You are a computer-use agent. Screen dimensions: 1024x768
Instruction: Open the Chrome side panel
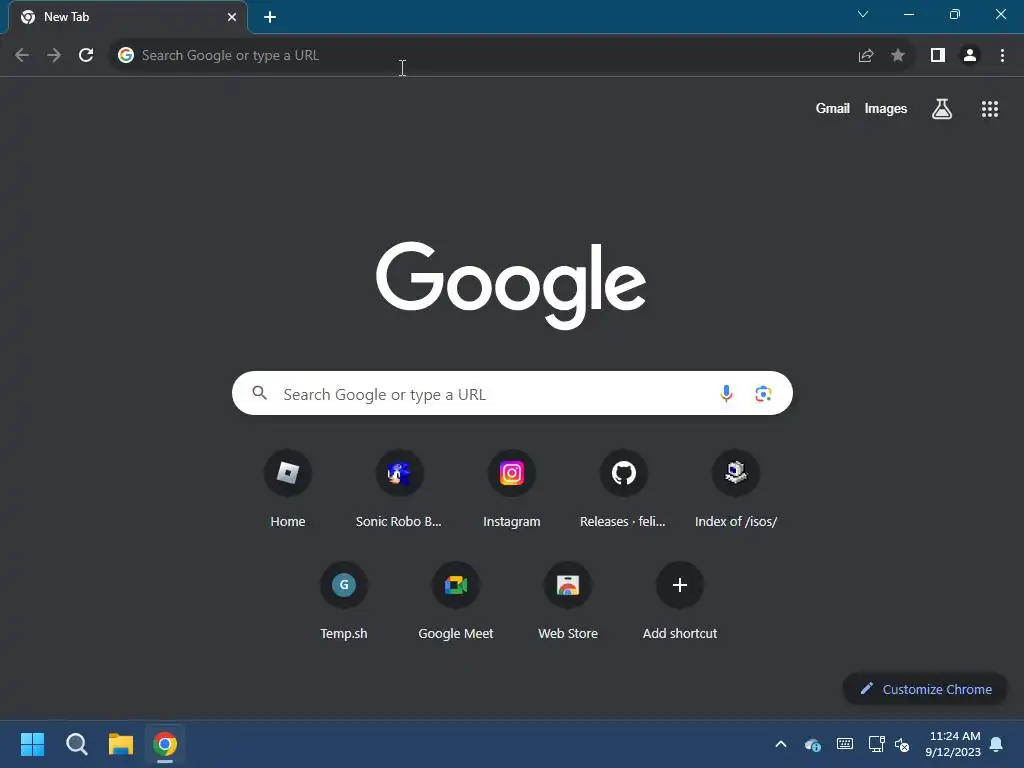938,55
